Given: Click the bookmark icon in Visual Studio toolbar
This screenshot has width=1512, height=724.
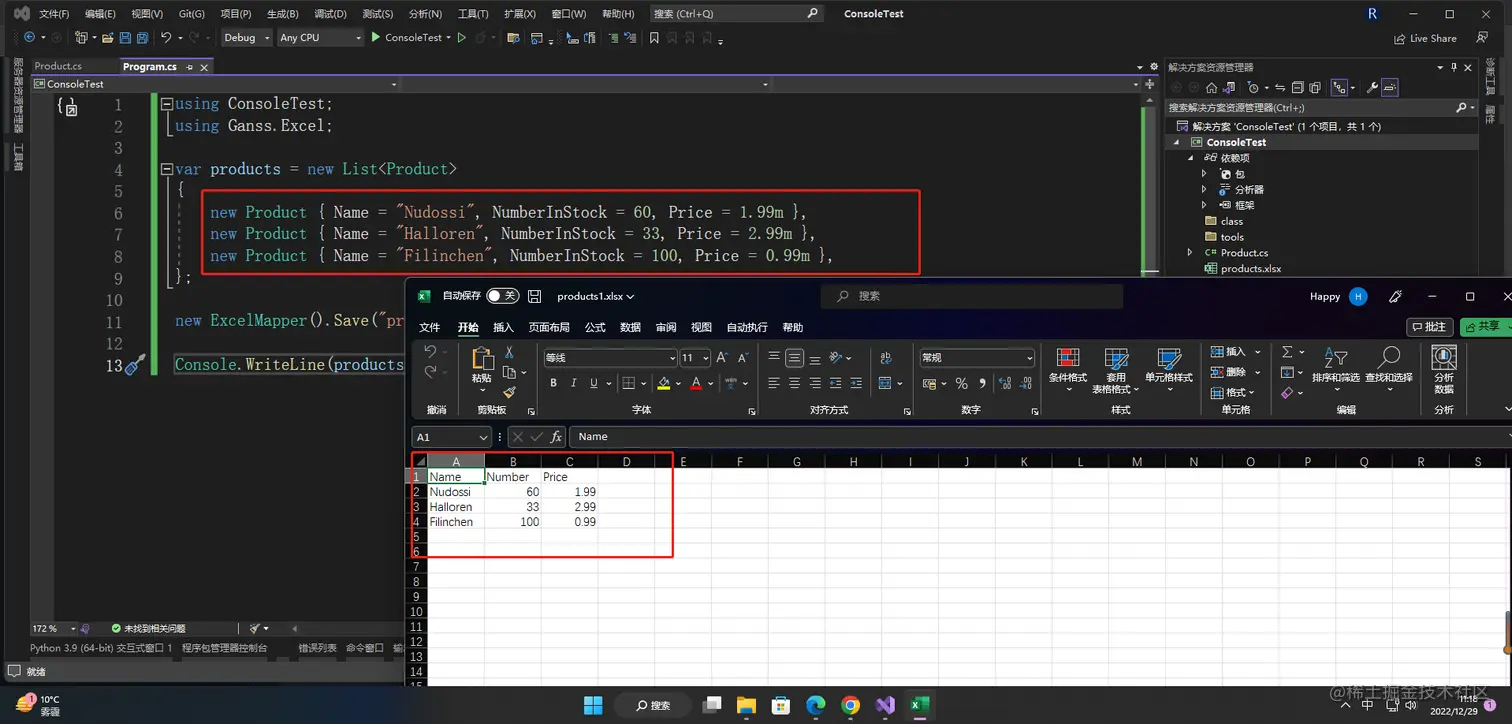Looking at the screenshot, I should pos(654,38).
